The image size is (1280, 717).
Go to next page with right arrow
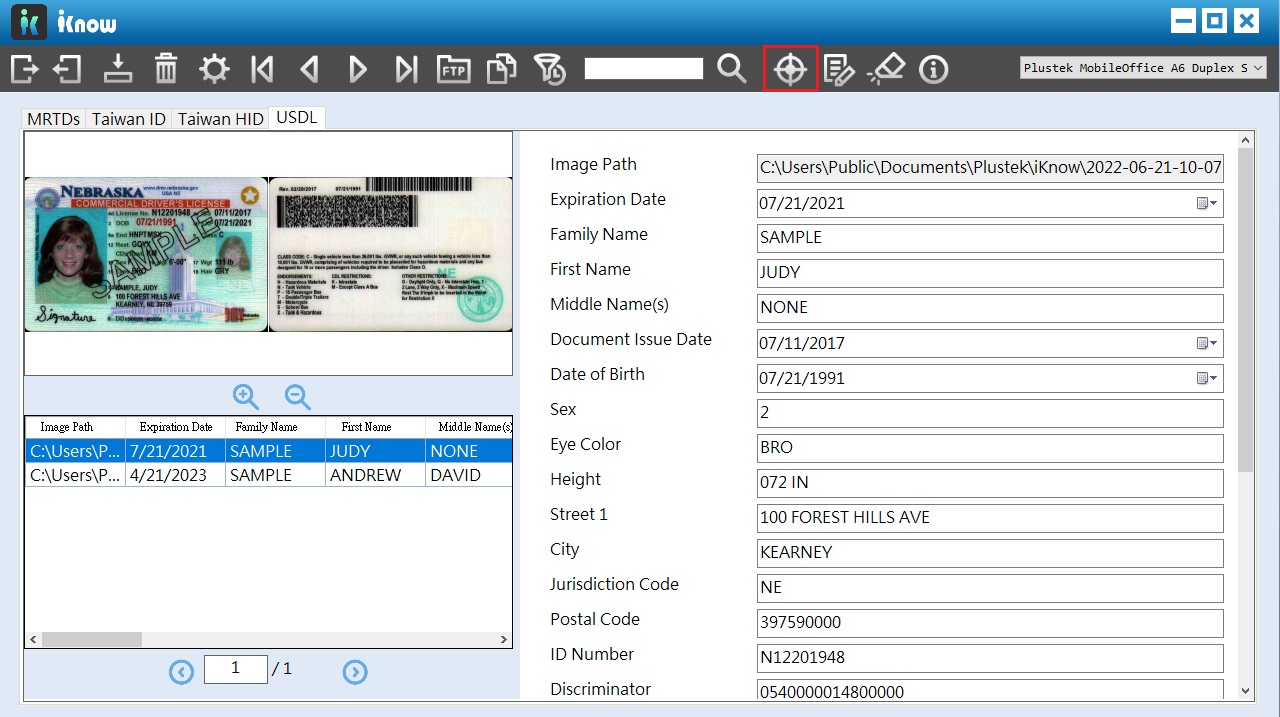pos(355,672)
